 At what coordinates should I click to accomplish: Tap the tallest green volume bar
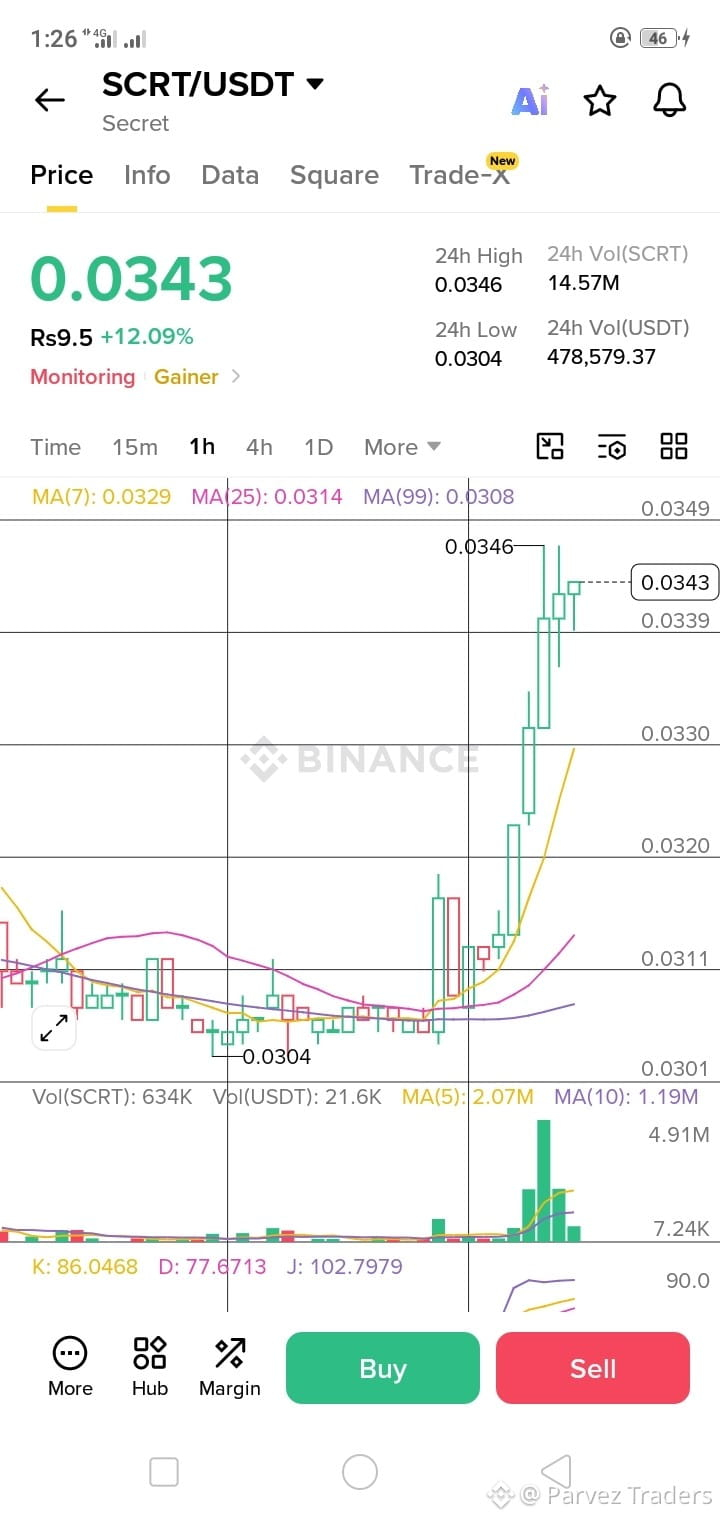(544, 1181)
